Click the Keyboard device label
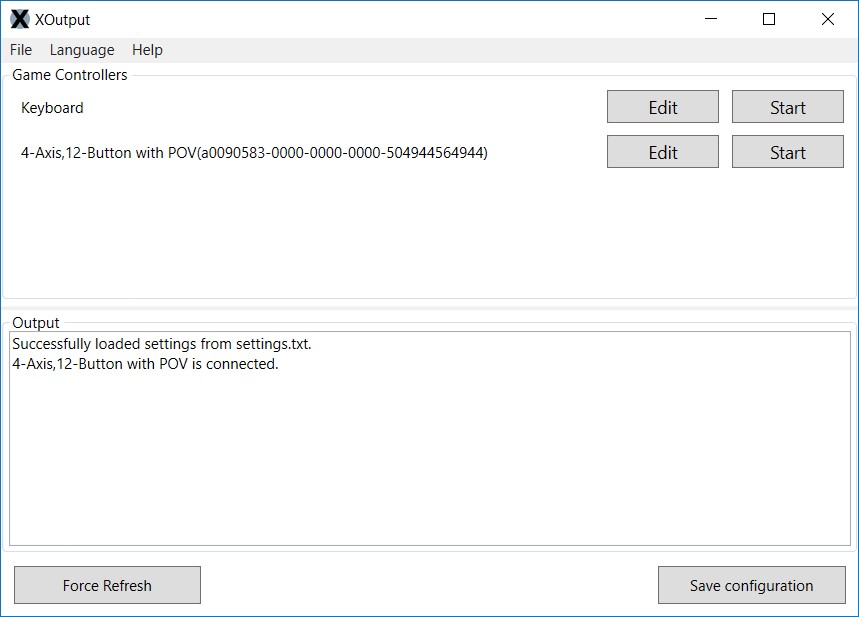This screenshot has width=859, height=617. (52, 107)
